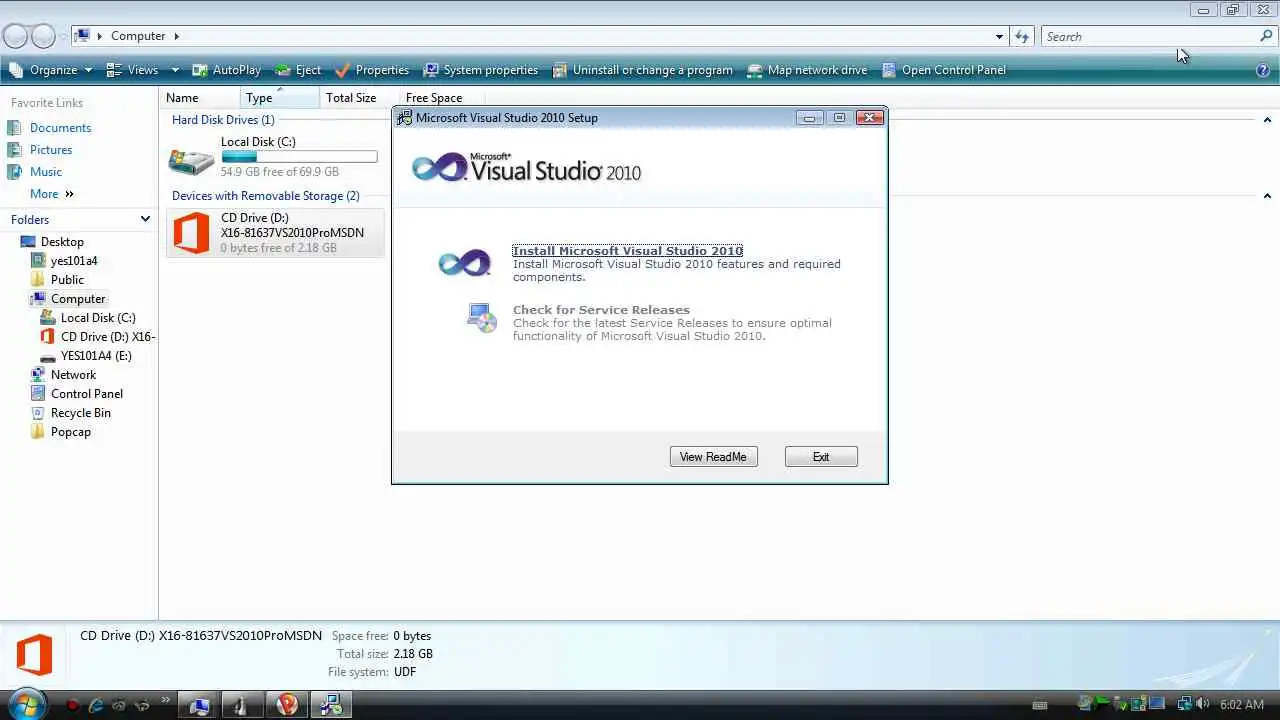Viewport: 1280px width, 720px height.
Task: Click the Explorer Back navigation button
Action: tap(15, 36)
